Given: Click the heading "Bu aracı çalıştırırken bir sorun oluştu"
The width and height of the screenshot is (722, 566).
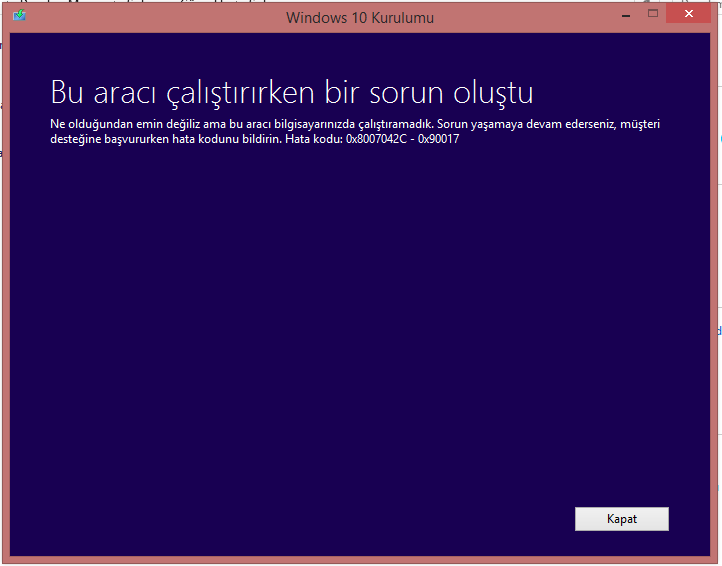Looking at the screenshot, I should 292,93.
